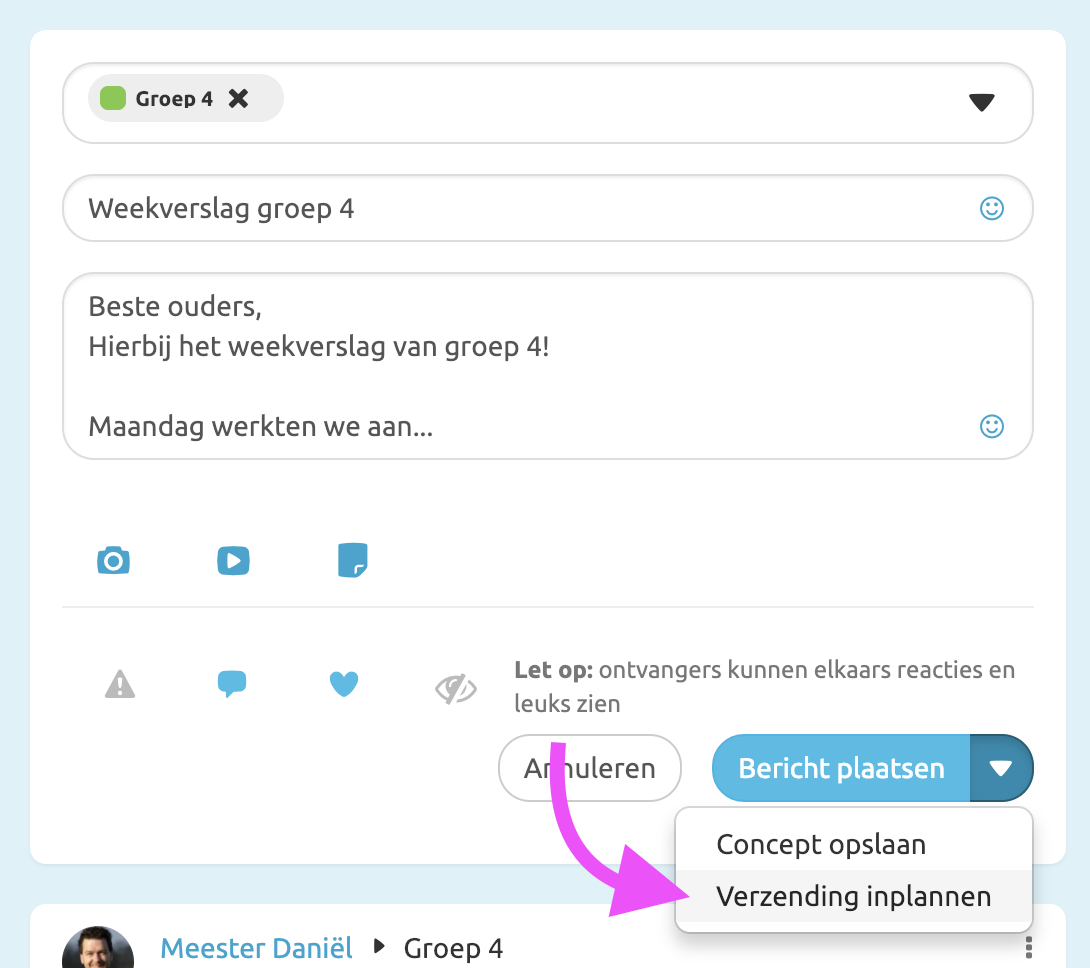Toggle the hidden-eye visibility icon
This screenshot has width=1090, height=968.
[455, 685]
